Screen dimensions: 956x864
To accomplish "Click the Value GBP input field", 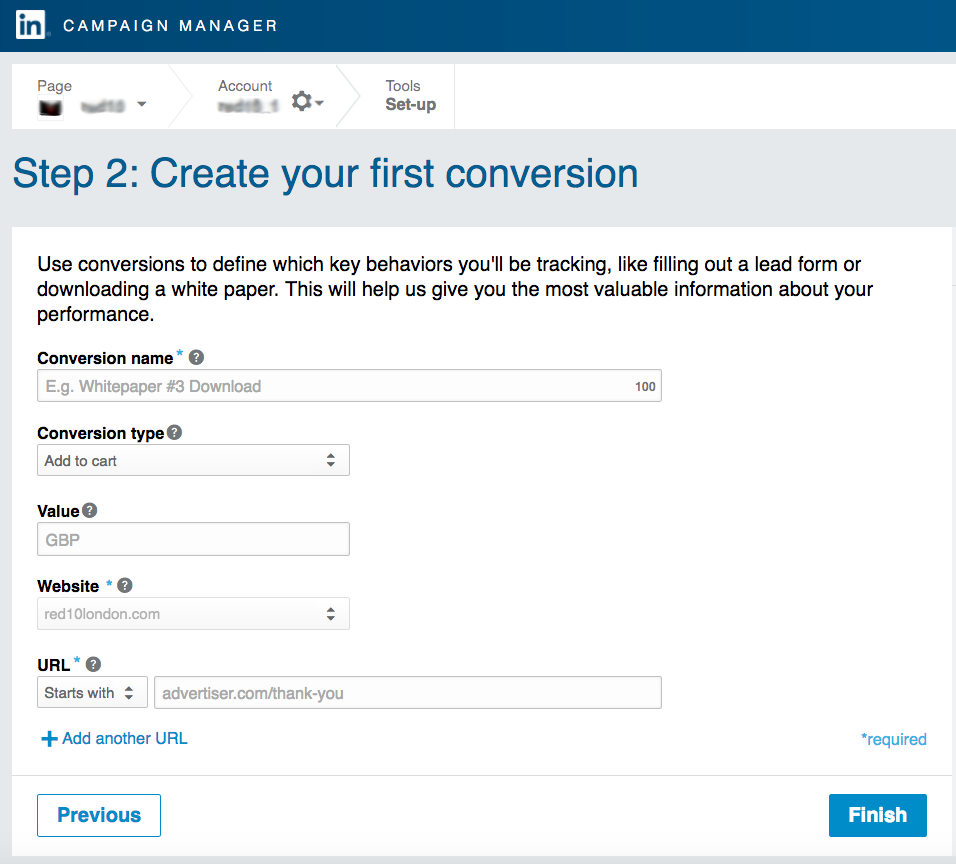I will [193, 539].
